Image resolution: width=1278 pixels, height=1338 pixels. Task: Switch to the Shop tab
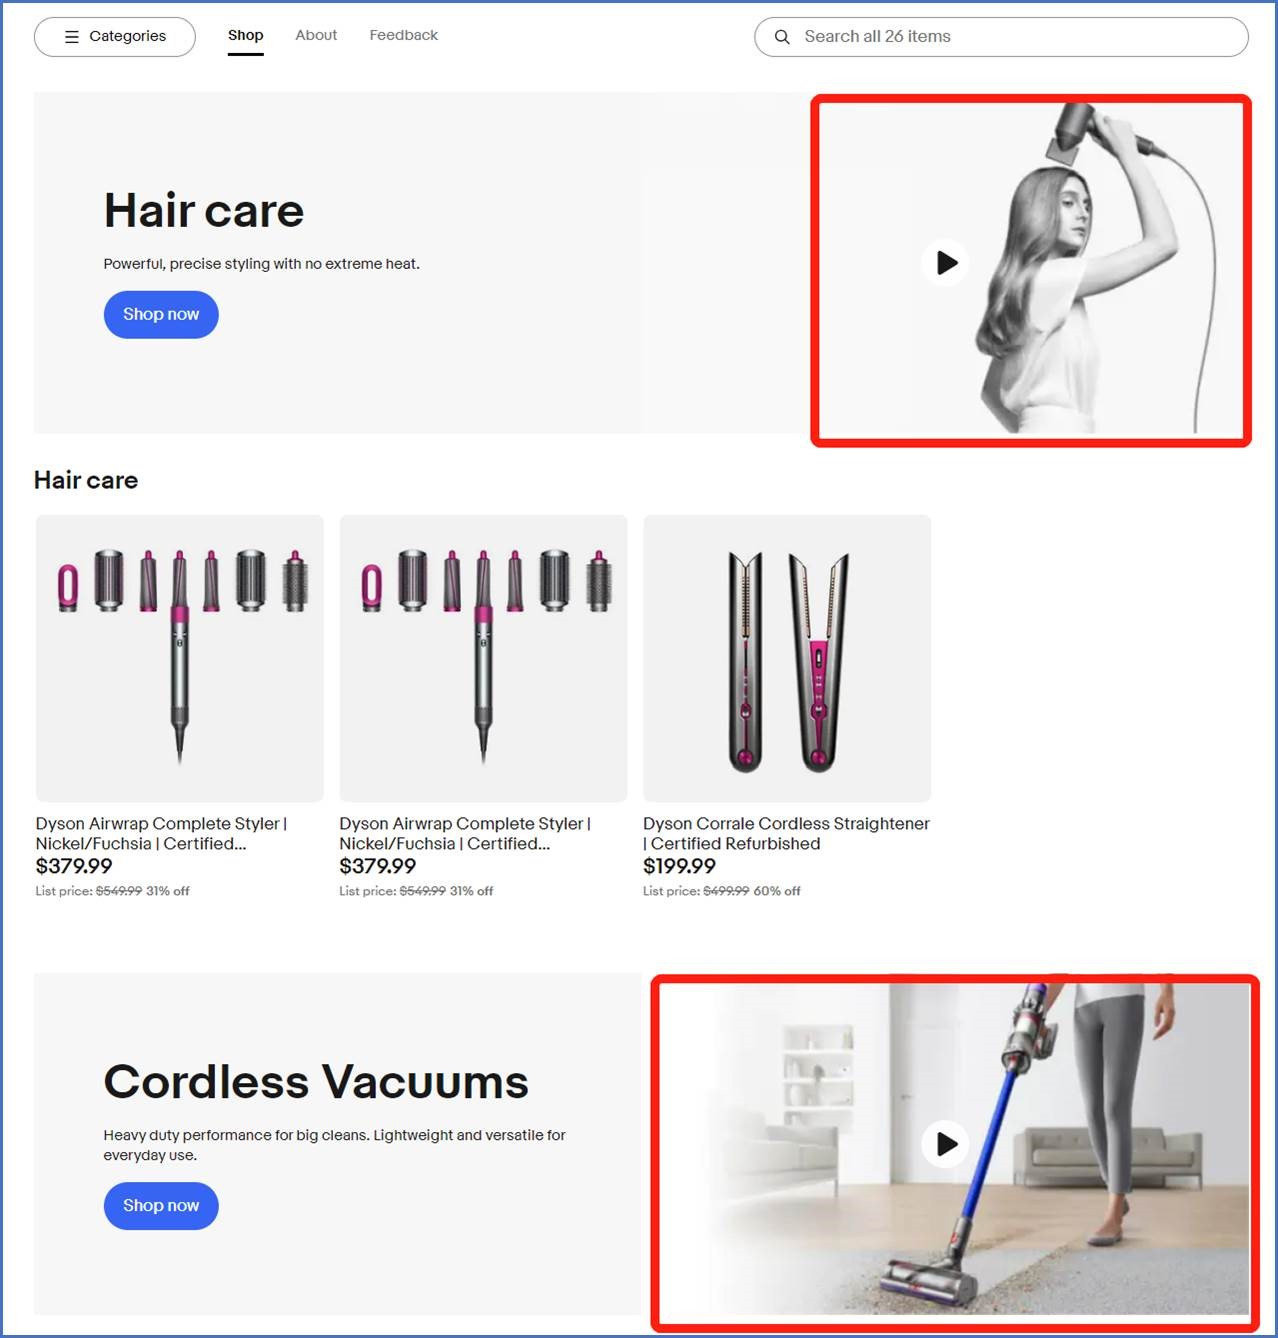(x=245, y=35)
